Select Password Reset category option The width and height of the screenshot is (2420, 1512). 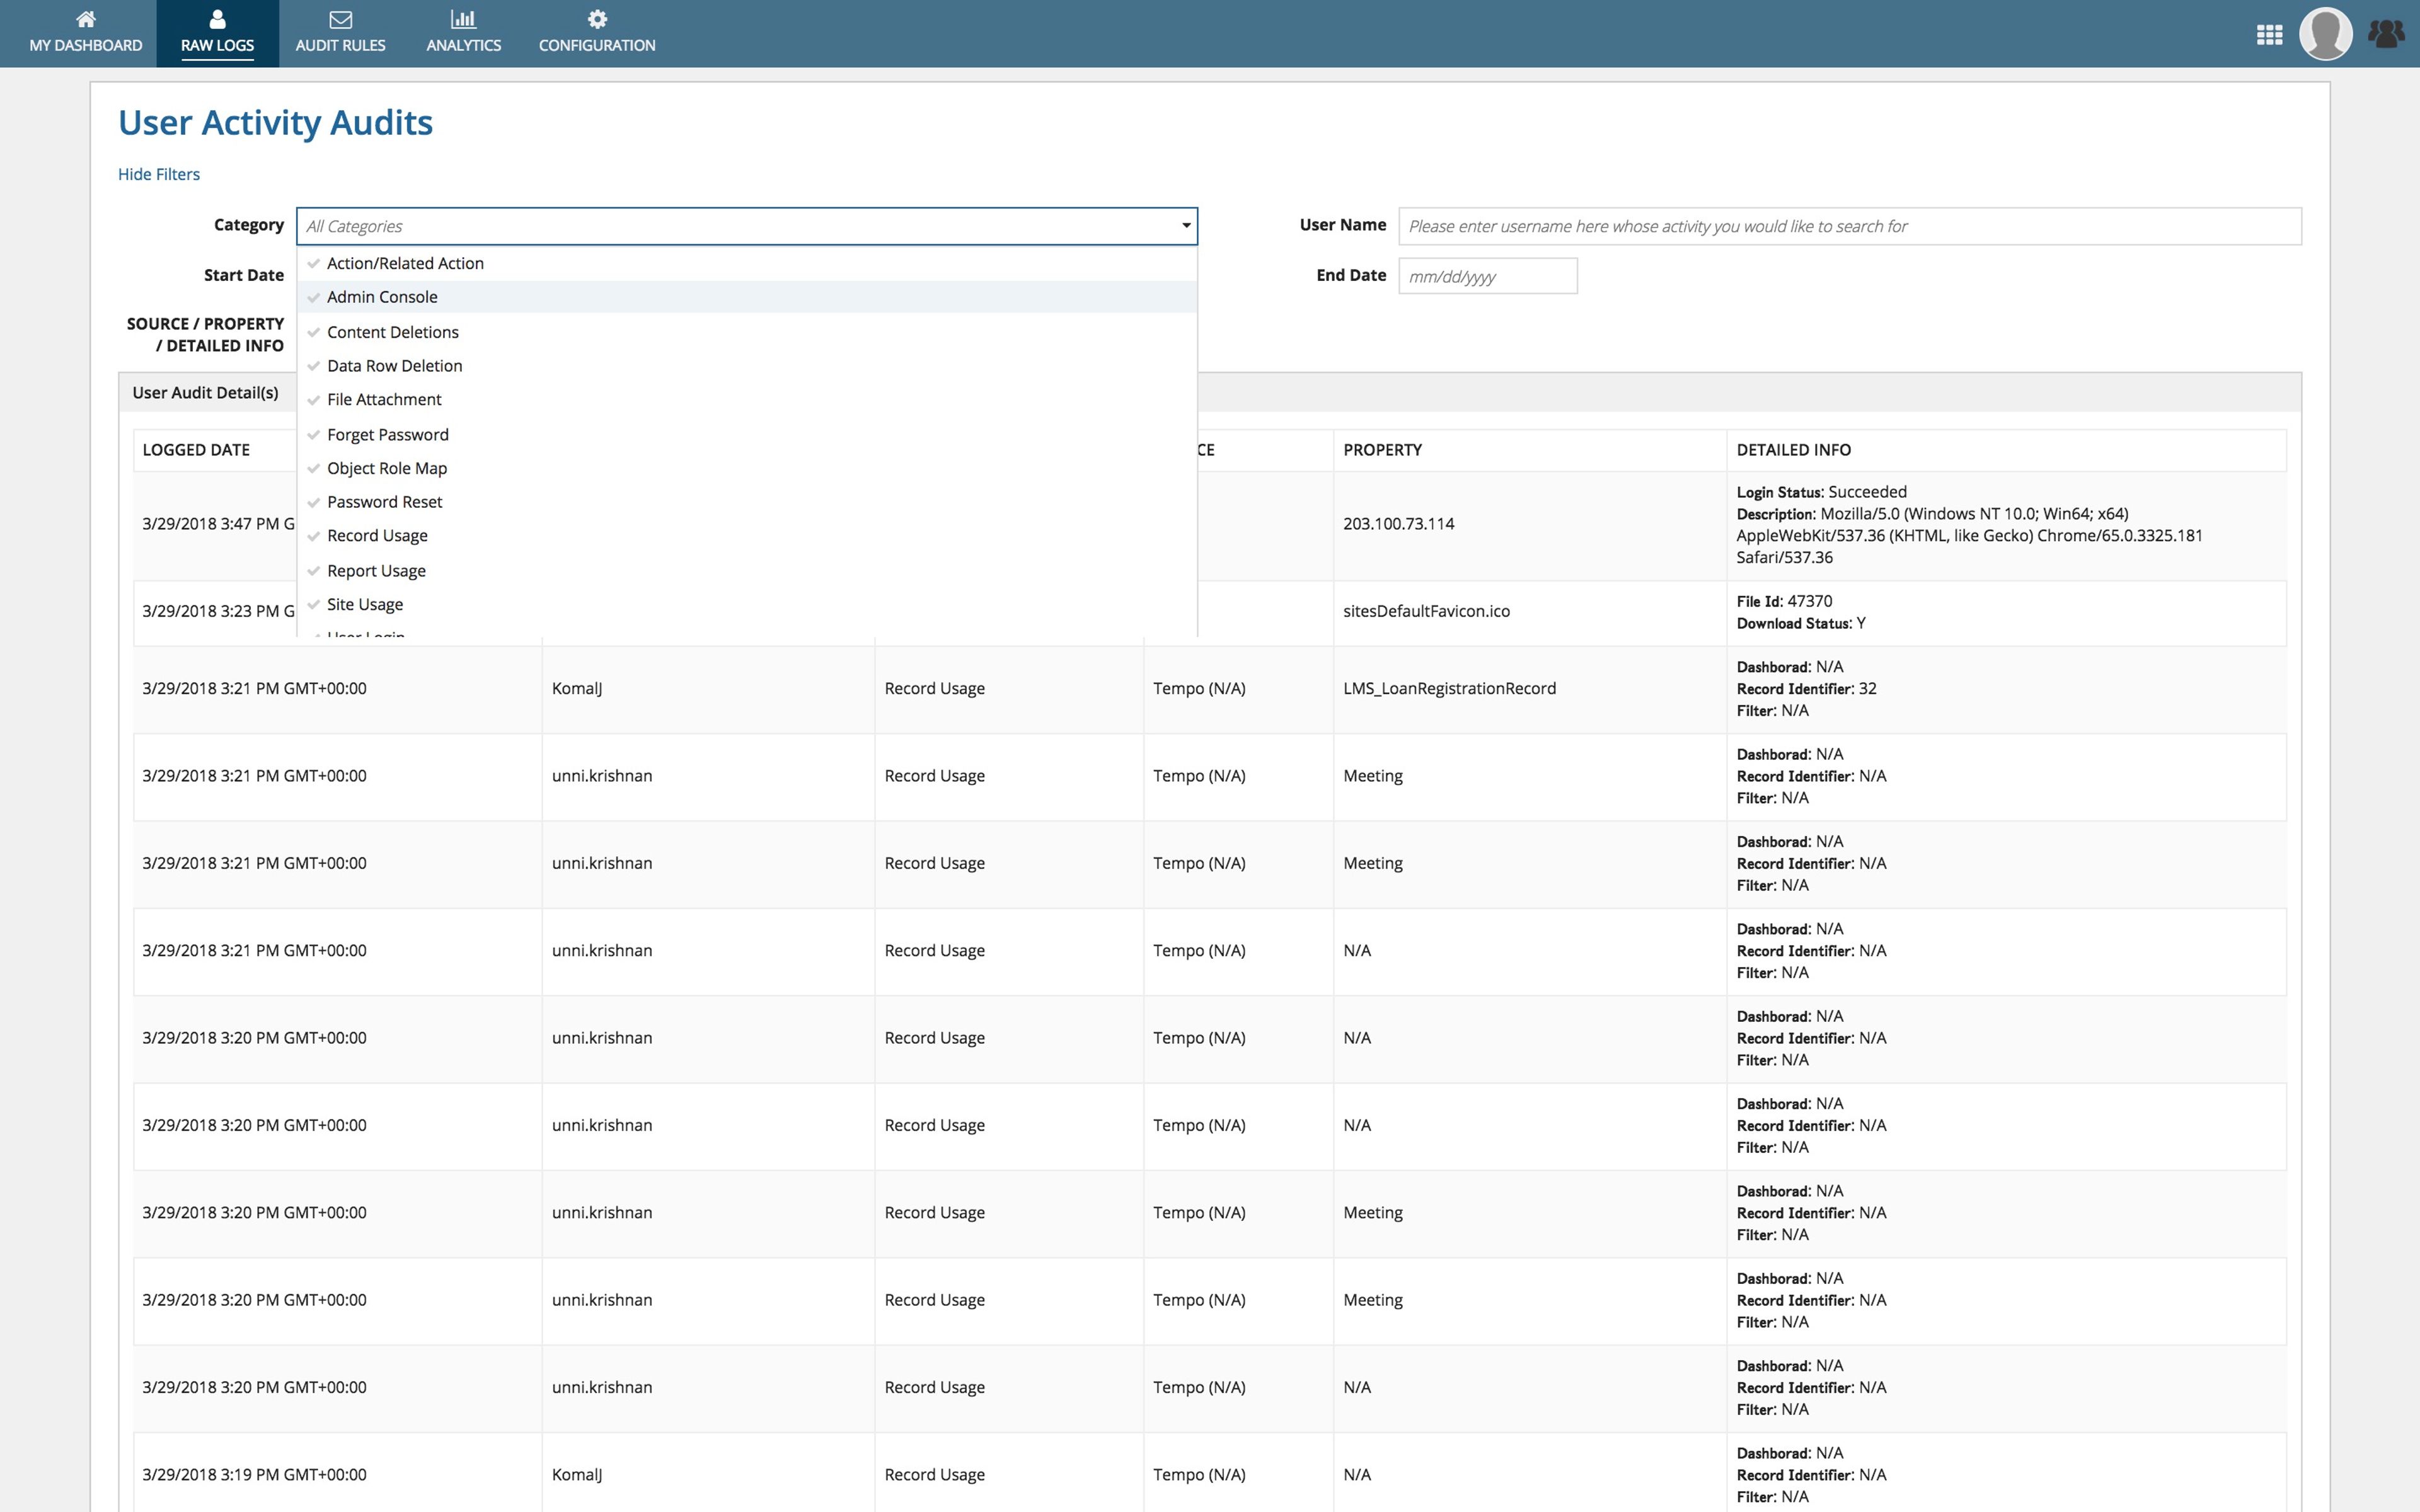point(746,502)
